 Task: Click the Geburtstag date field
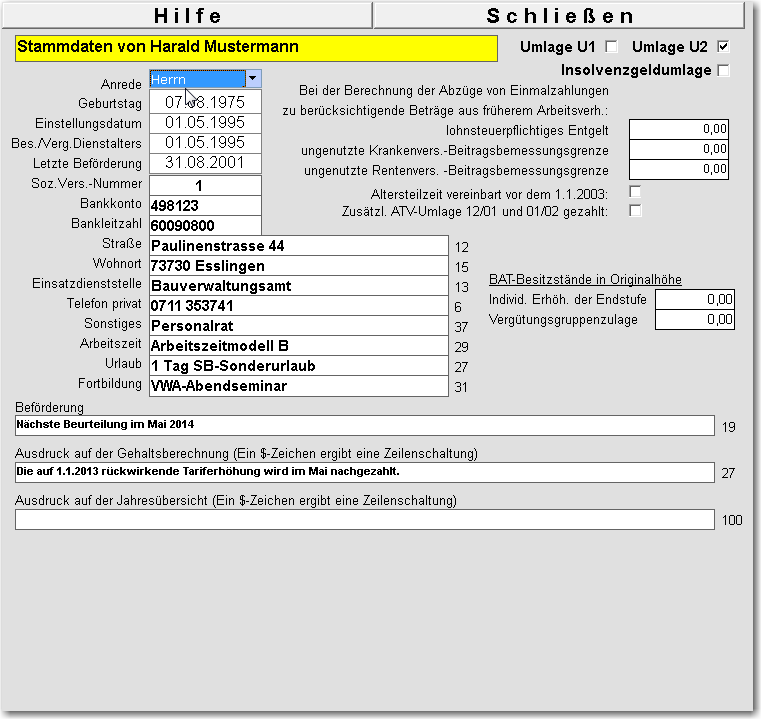[x=205, y=102]
